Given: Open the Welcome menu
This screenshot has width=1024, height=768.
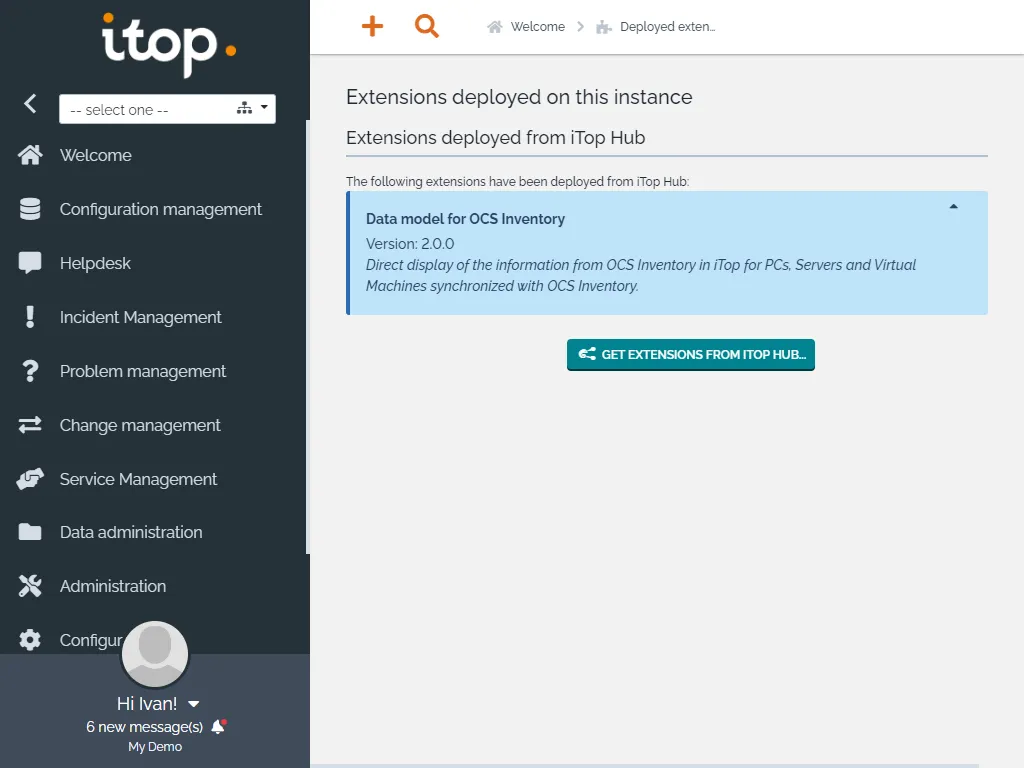Looking at the screenshot, I should 95,155.
